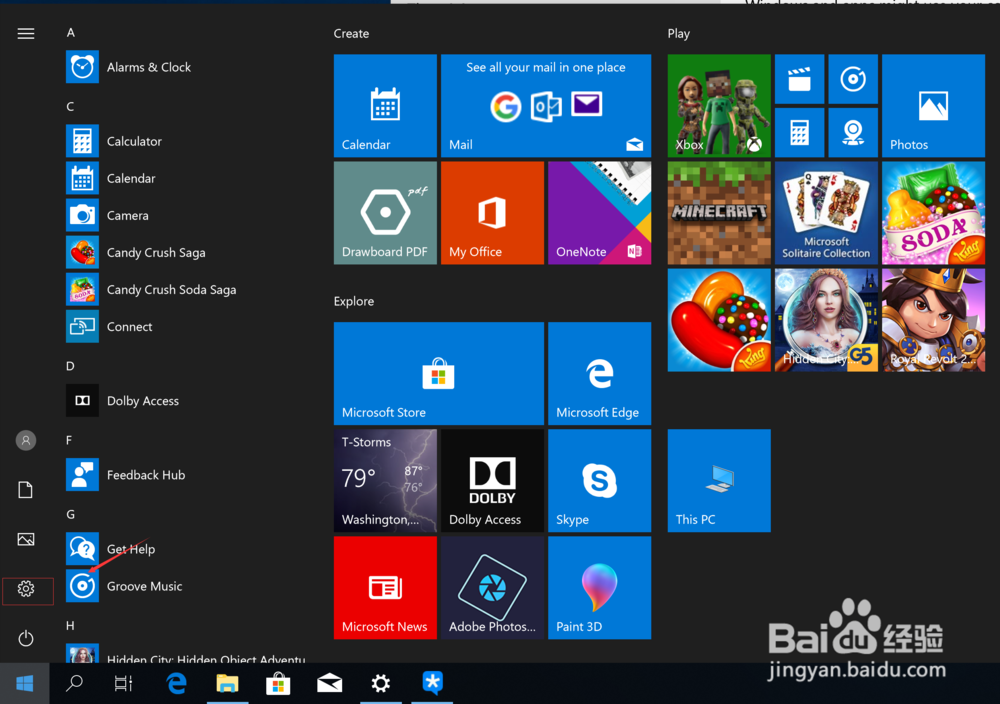Open Calendar in the app list
Viewport: 1000px width, 704px height.
(x=185, y=178)
